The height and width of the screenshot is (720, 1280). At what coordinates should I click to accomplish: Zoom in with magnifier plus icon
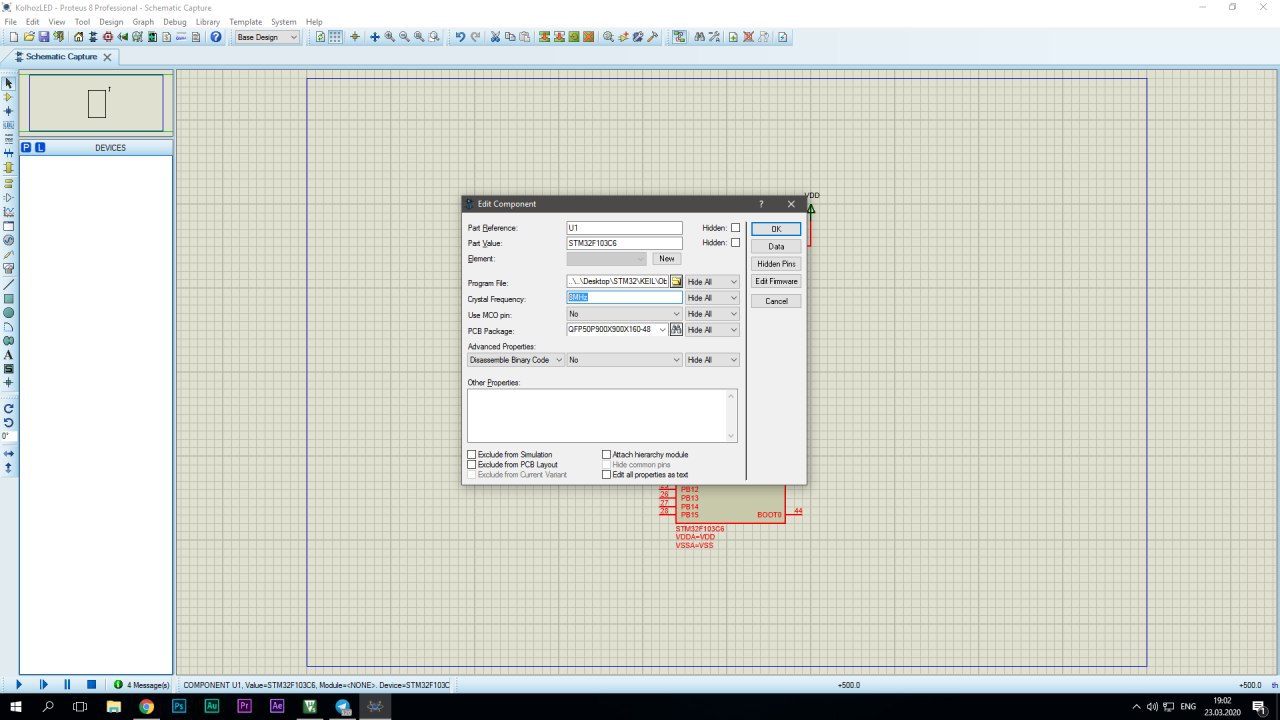[389, 37]
